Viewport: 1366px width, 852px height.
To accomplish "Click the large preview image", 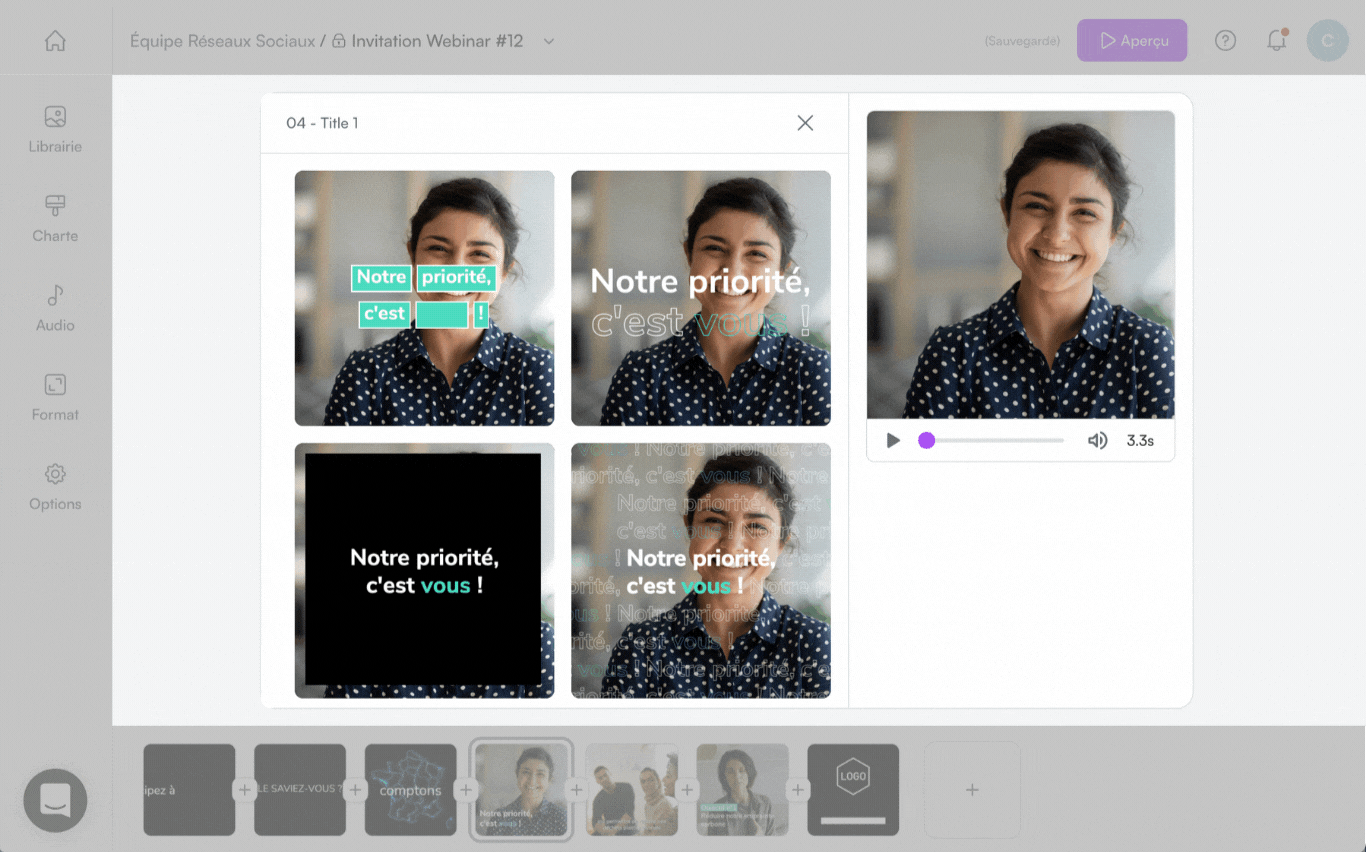I will pyautogui.click(x=1020, y=265).
